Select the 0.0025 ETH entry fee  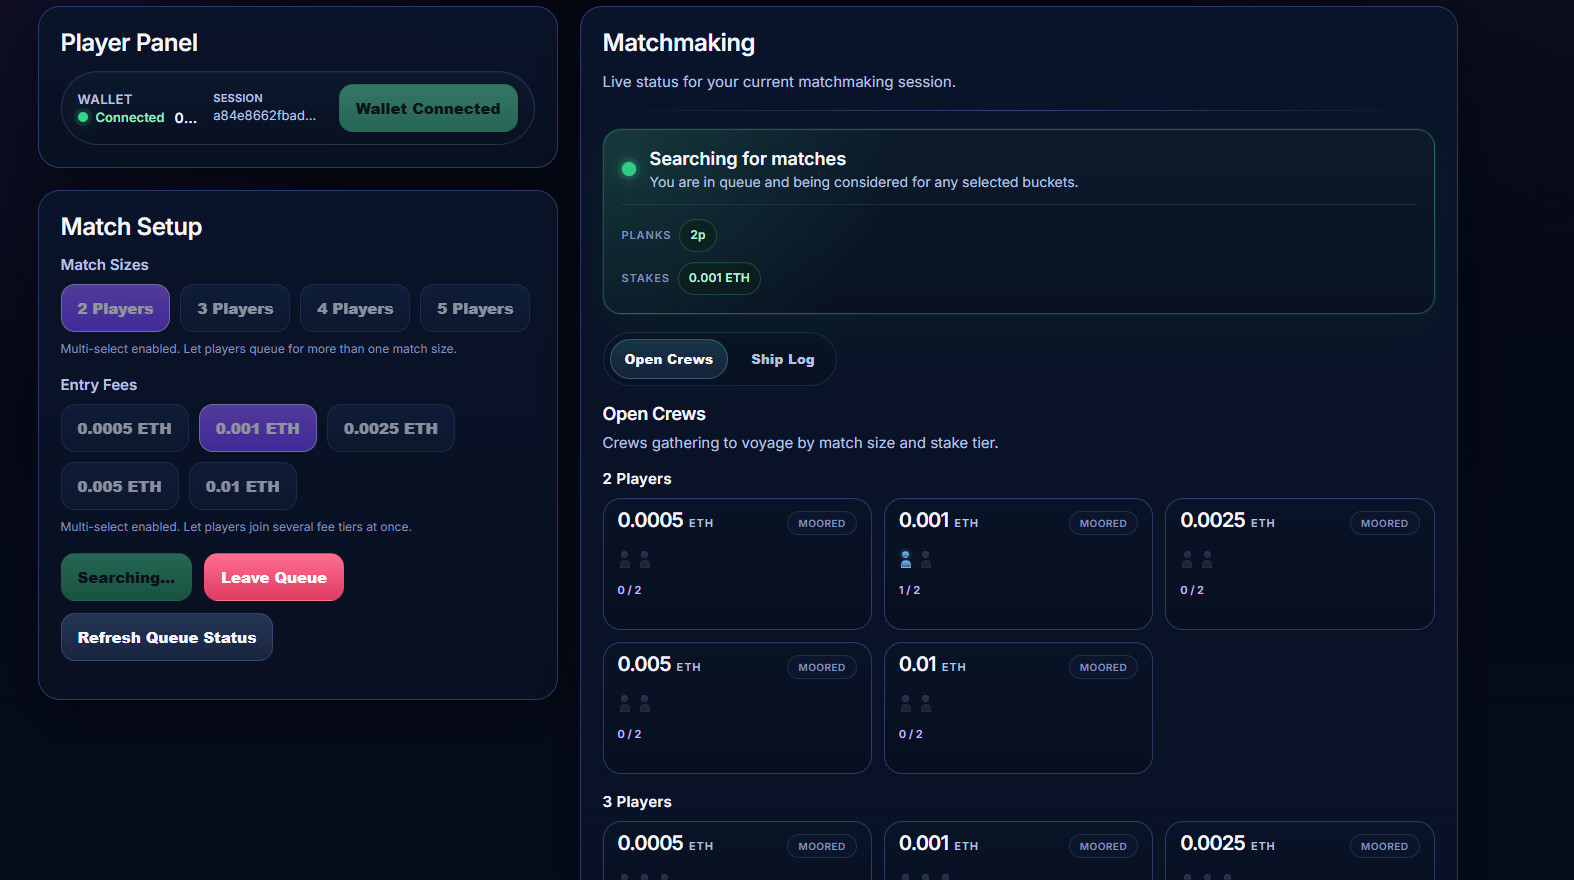click(x=391, y=428)
